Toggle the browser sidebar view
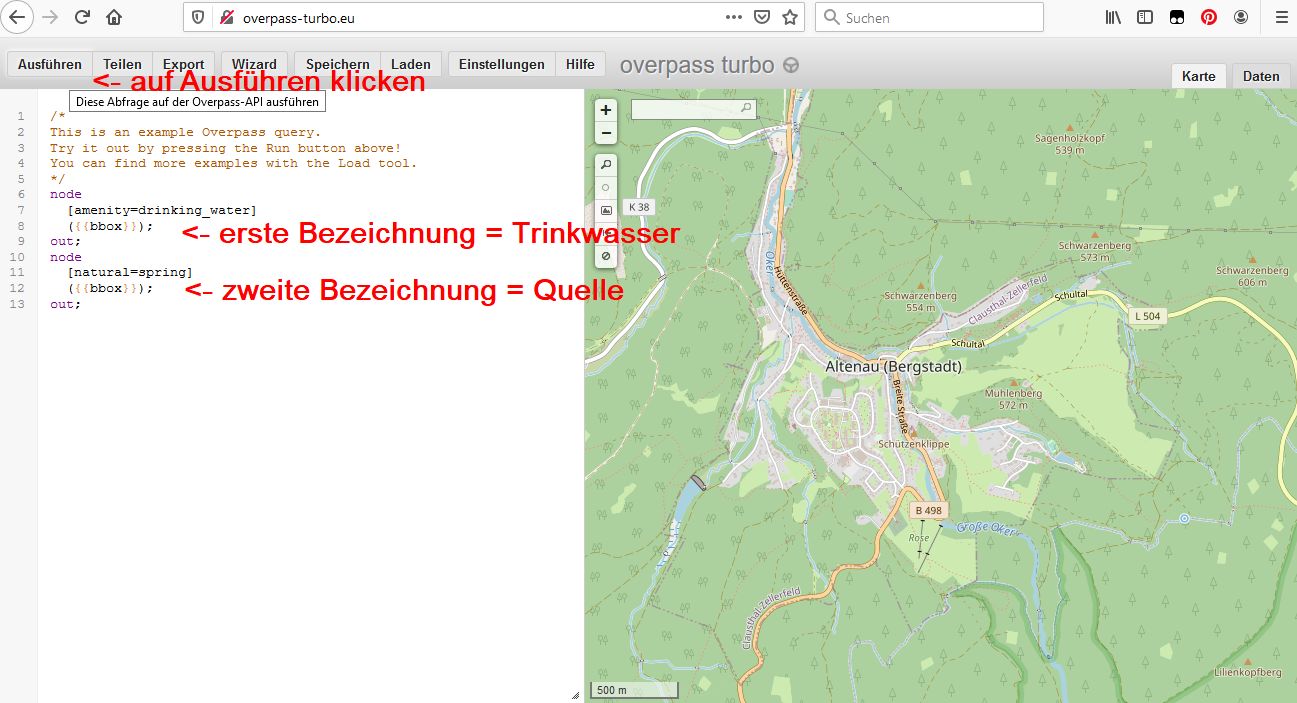Viewport: 1297px width, 703px height. [1145, 17]
